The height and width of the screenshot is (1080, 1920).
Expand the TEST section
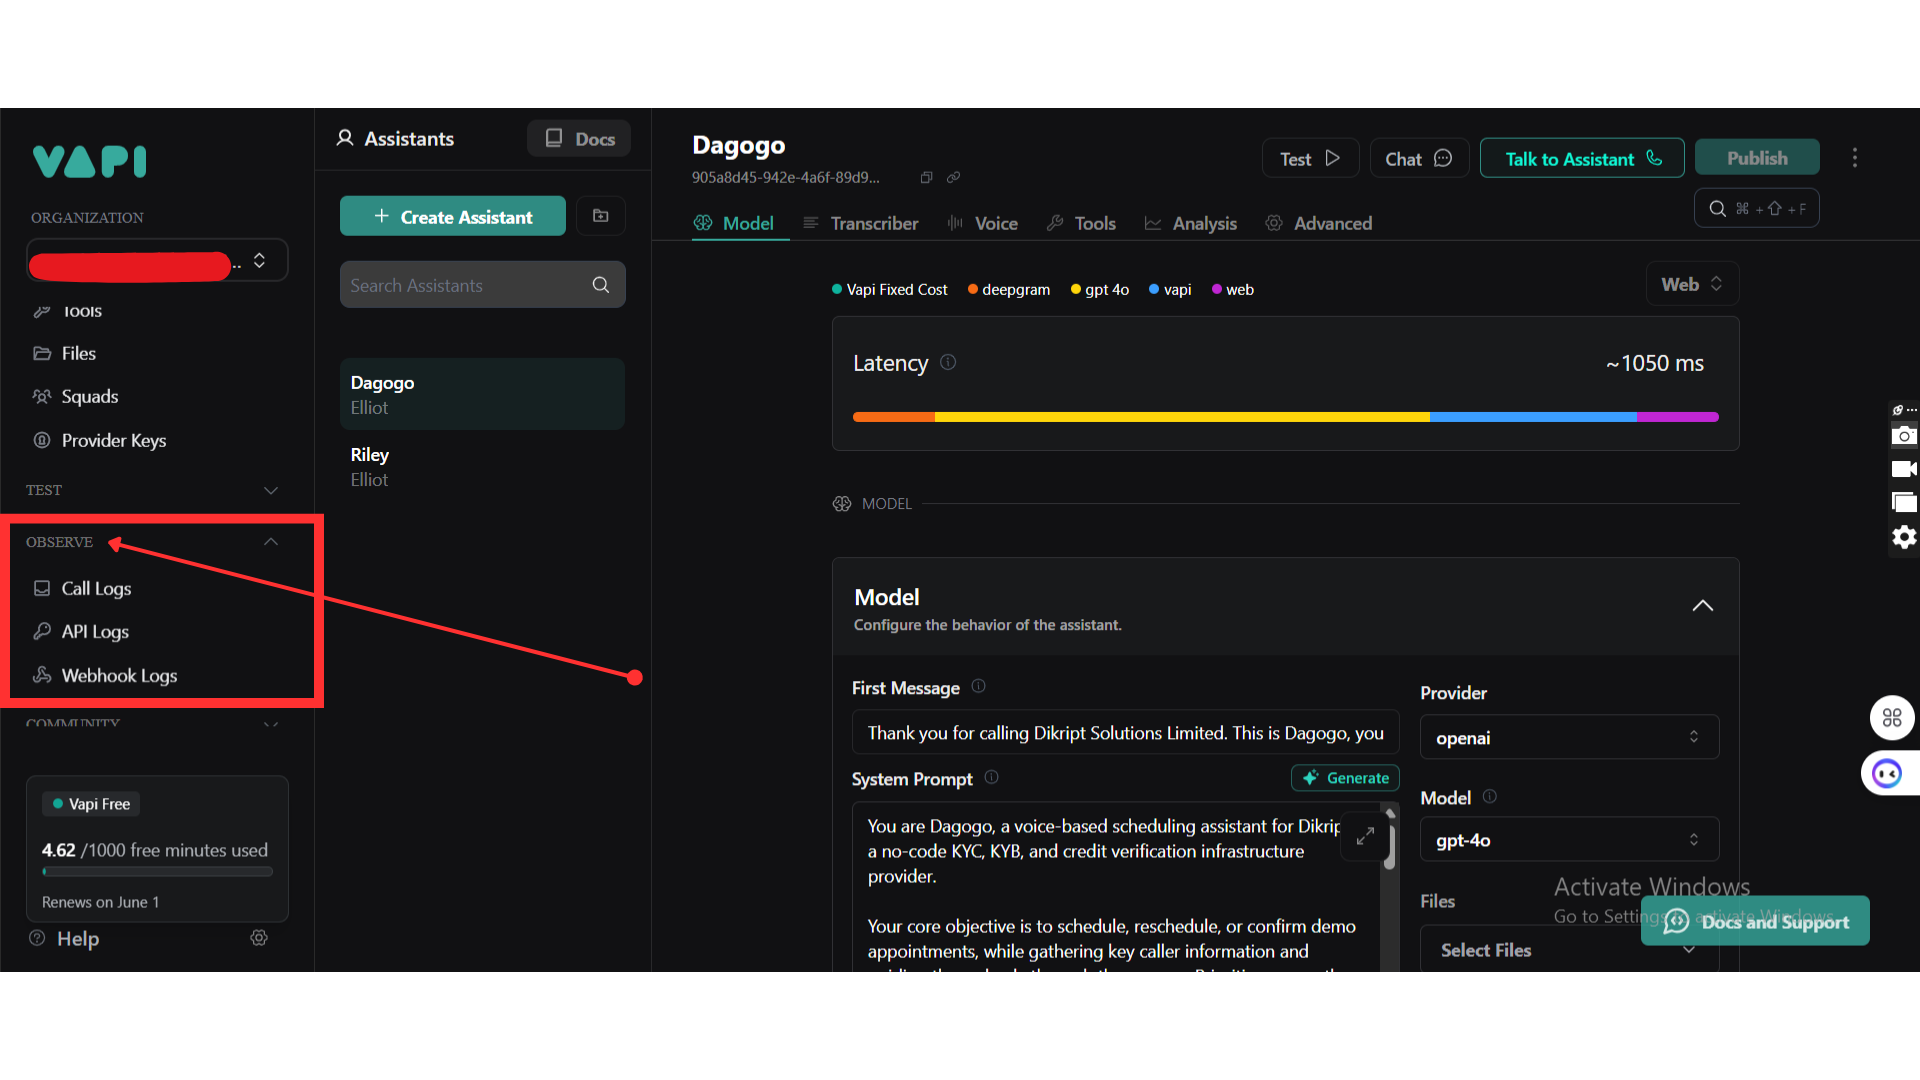tap(270, 490)
